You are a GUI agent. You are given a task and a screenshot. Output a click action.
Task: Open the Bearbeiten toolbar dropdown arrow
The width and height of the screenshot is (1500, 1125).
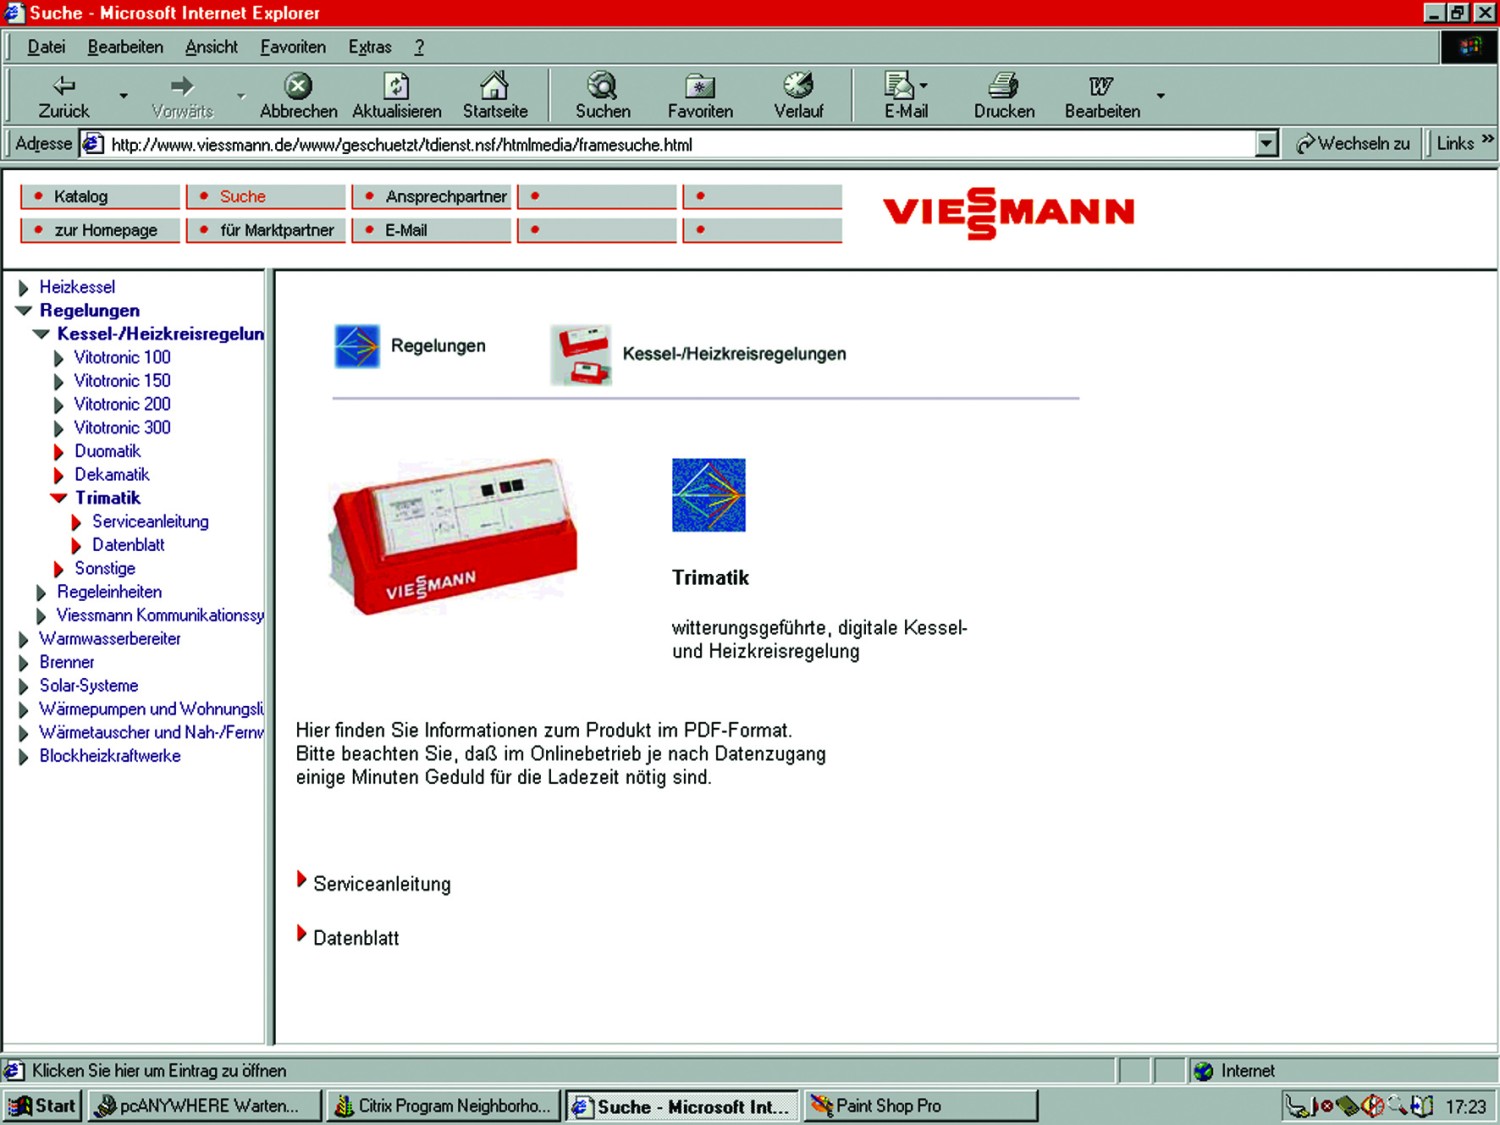[1161, 96]
